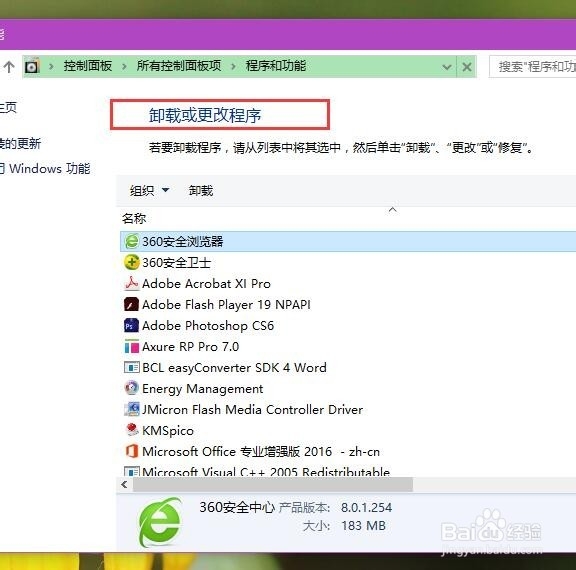Click the left arrow of horizontal scrollbar
The width and height of the screenshot is (576, 570).
125,484
